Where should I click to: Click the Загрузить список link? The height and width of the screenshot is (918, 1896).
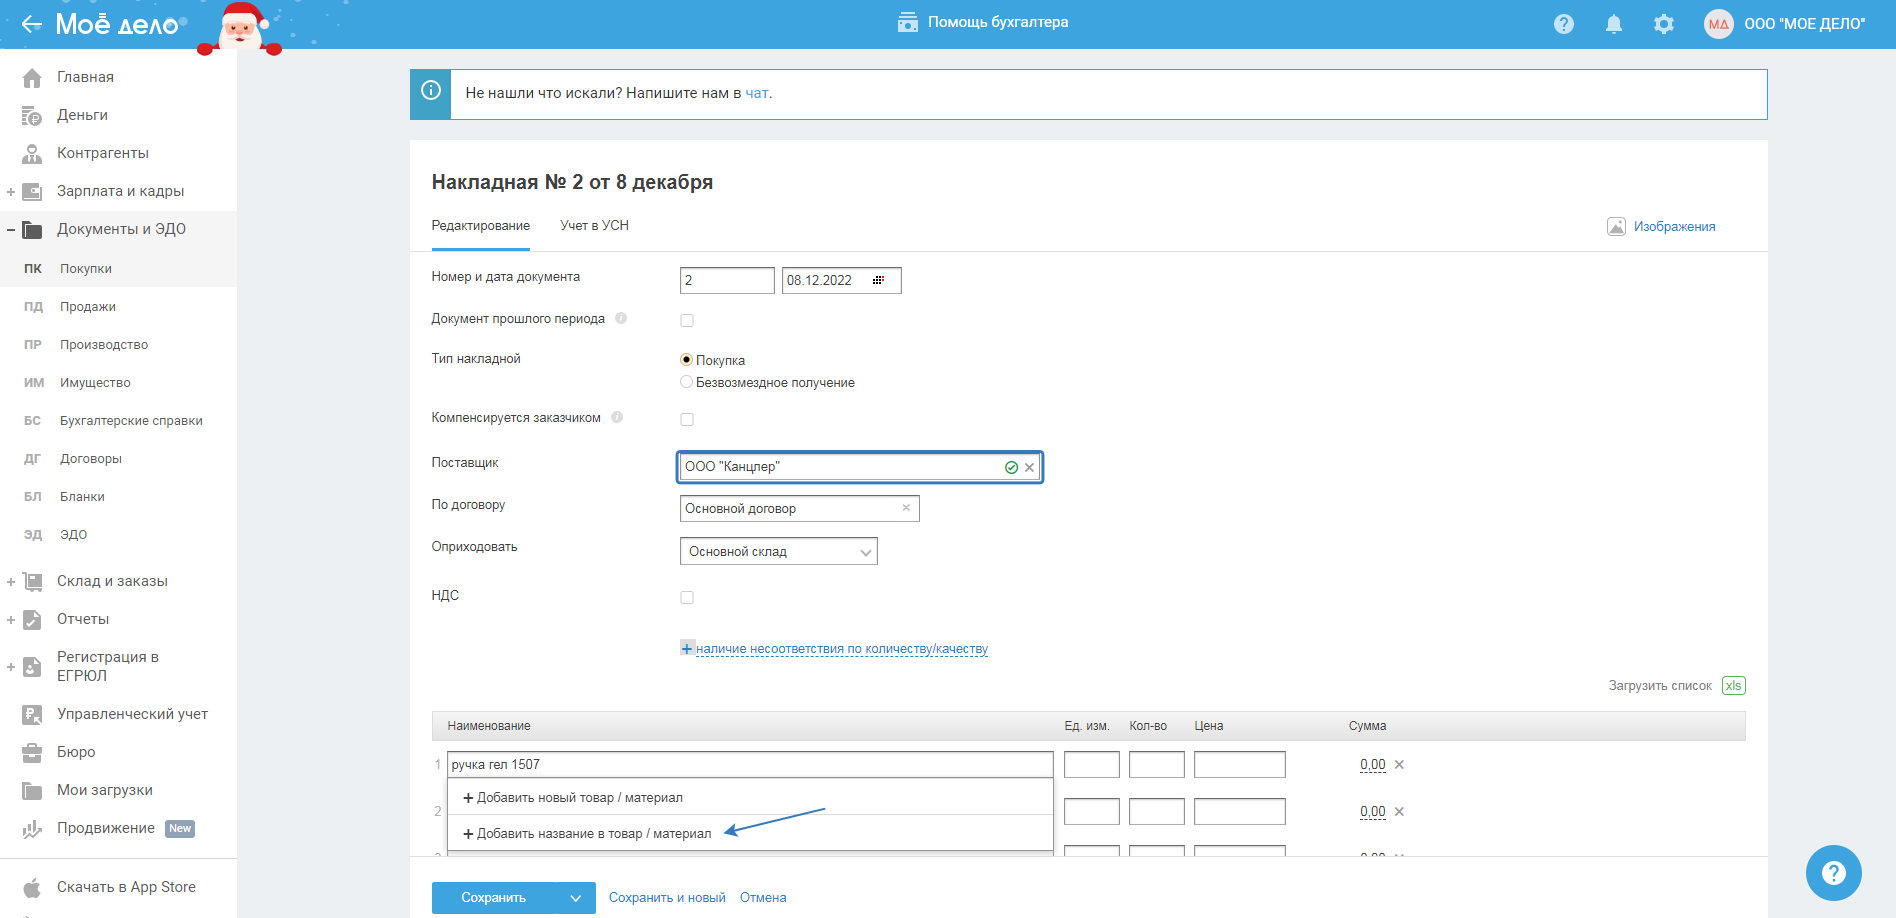1660,686
